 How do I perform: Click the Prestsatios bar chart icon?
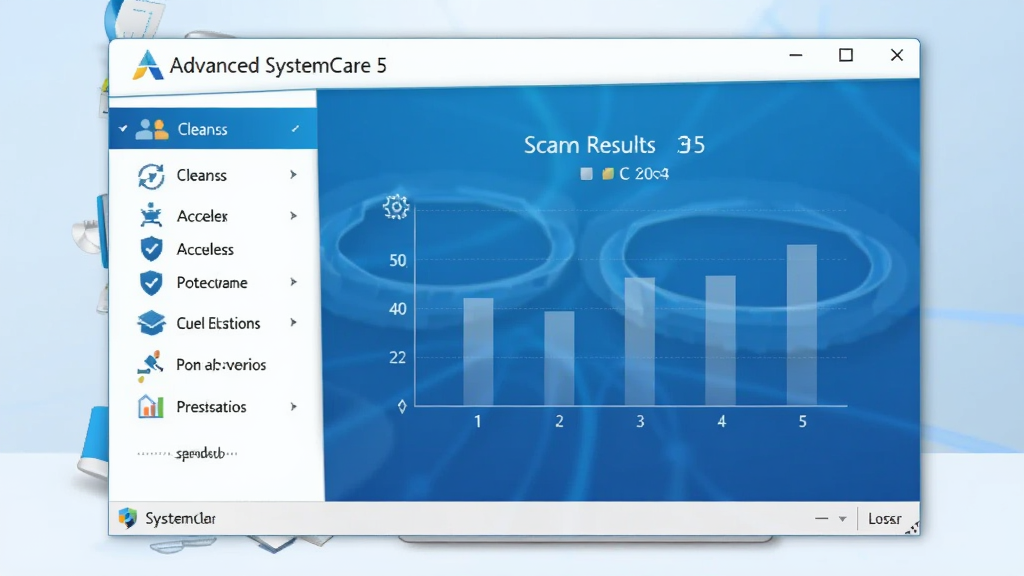(151, 406)
